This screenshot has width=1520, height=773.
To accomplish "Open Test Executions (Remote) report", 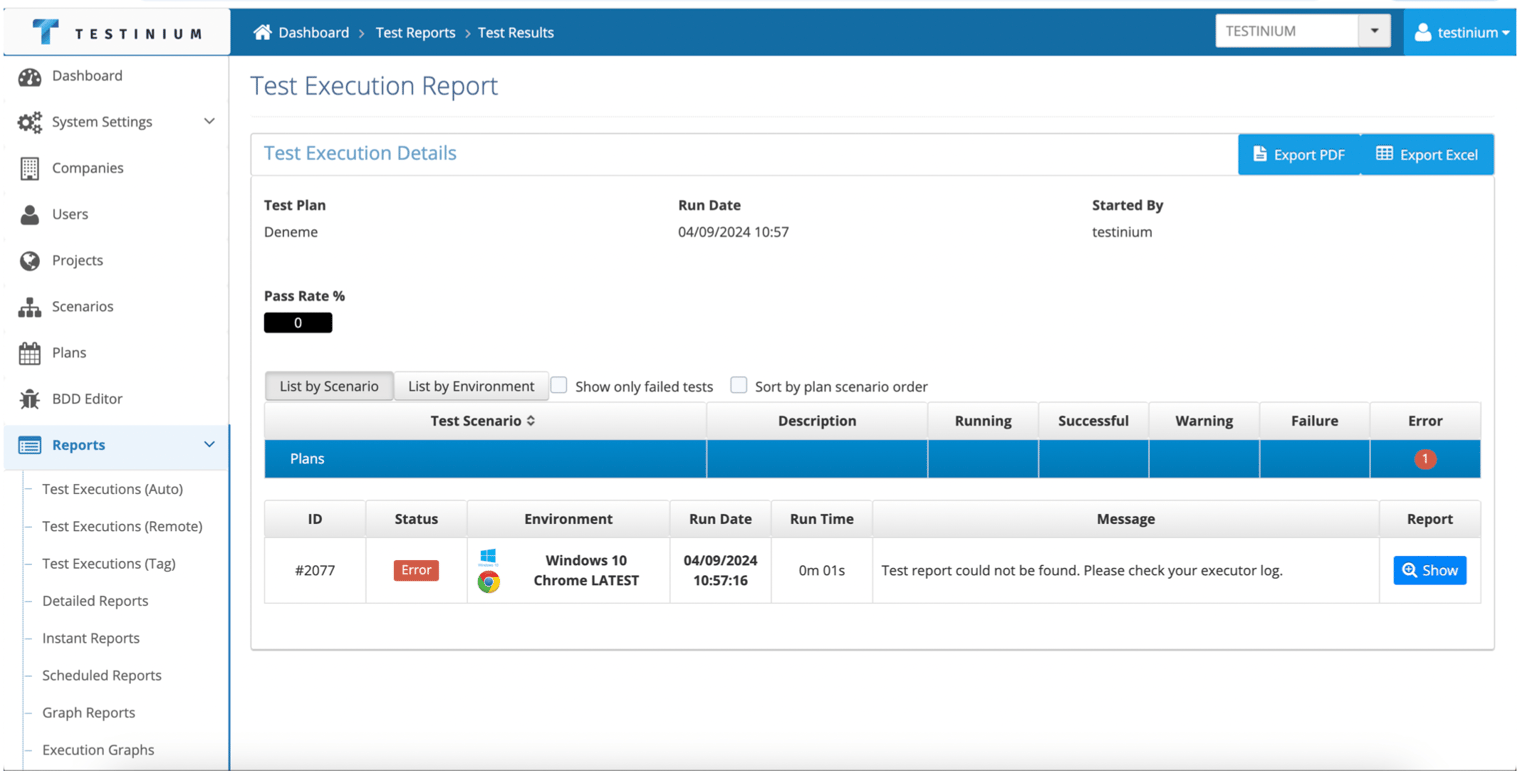I will [x=122, y=526].
